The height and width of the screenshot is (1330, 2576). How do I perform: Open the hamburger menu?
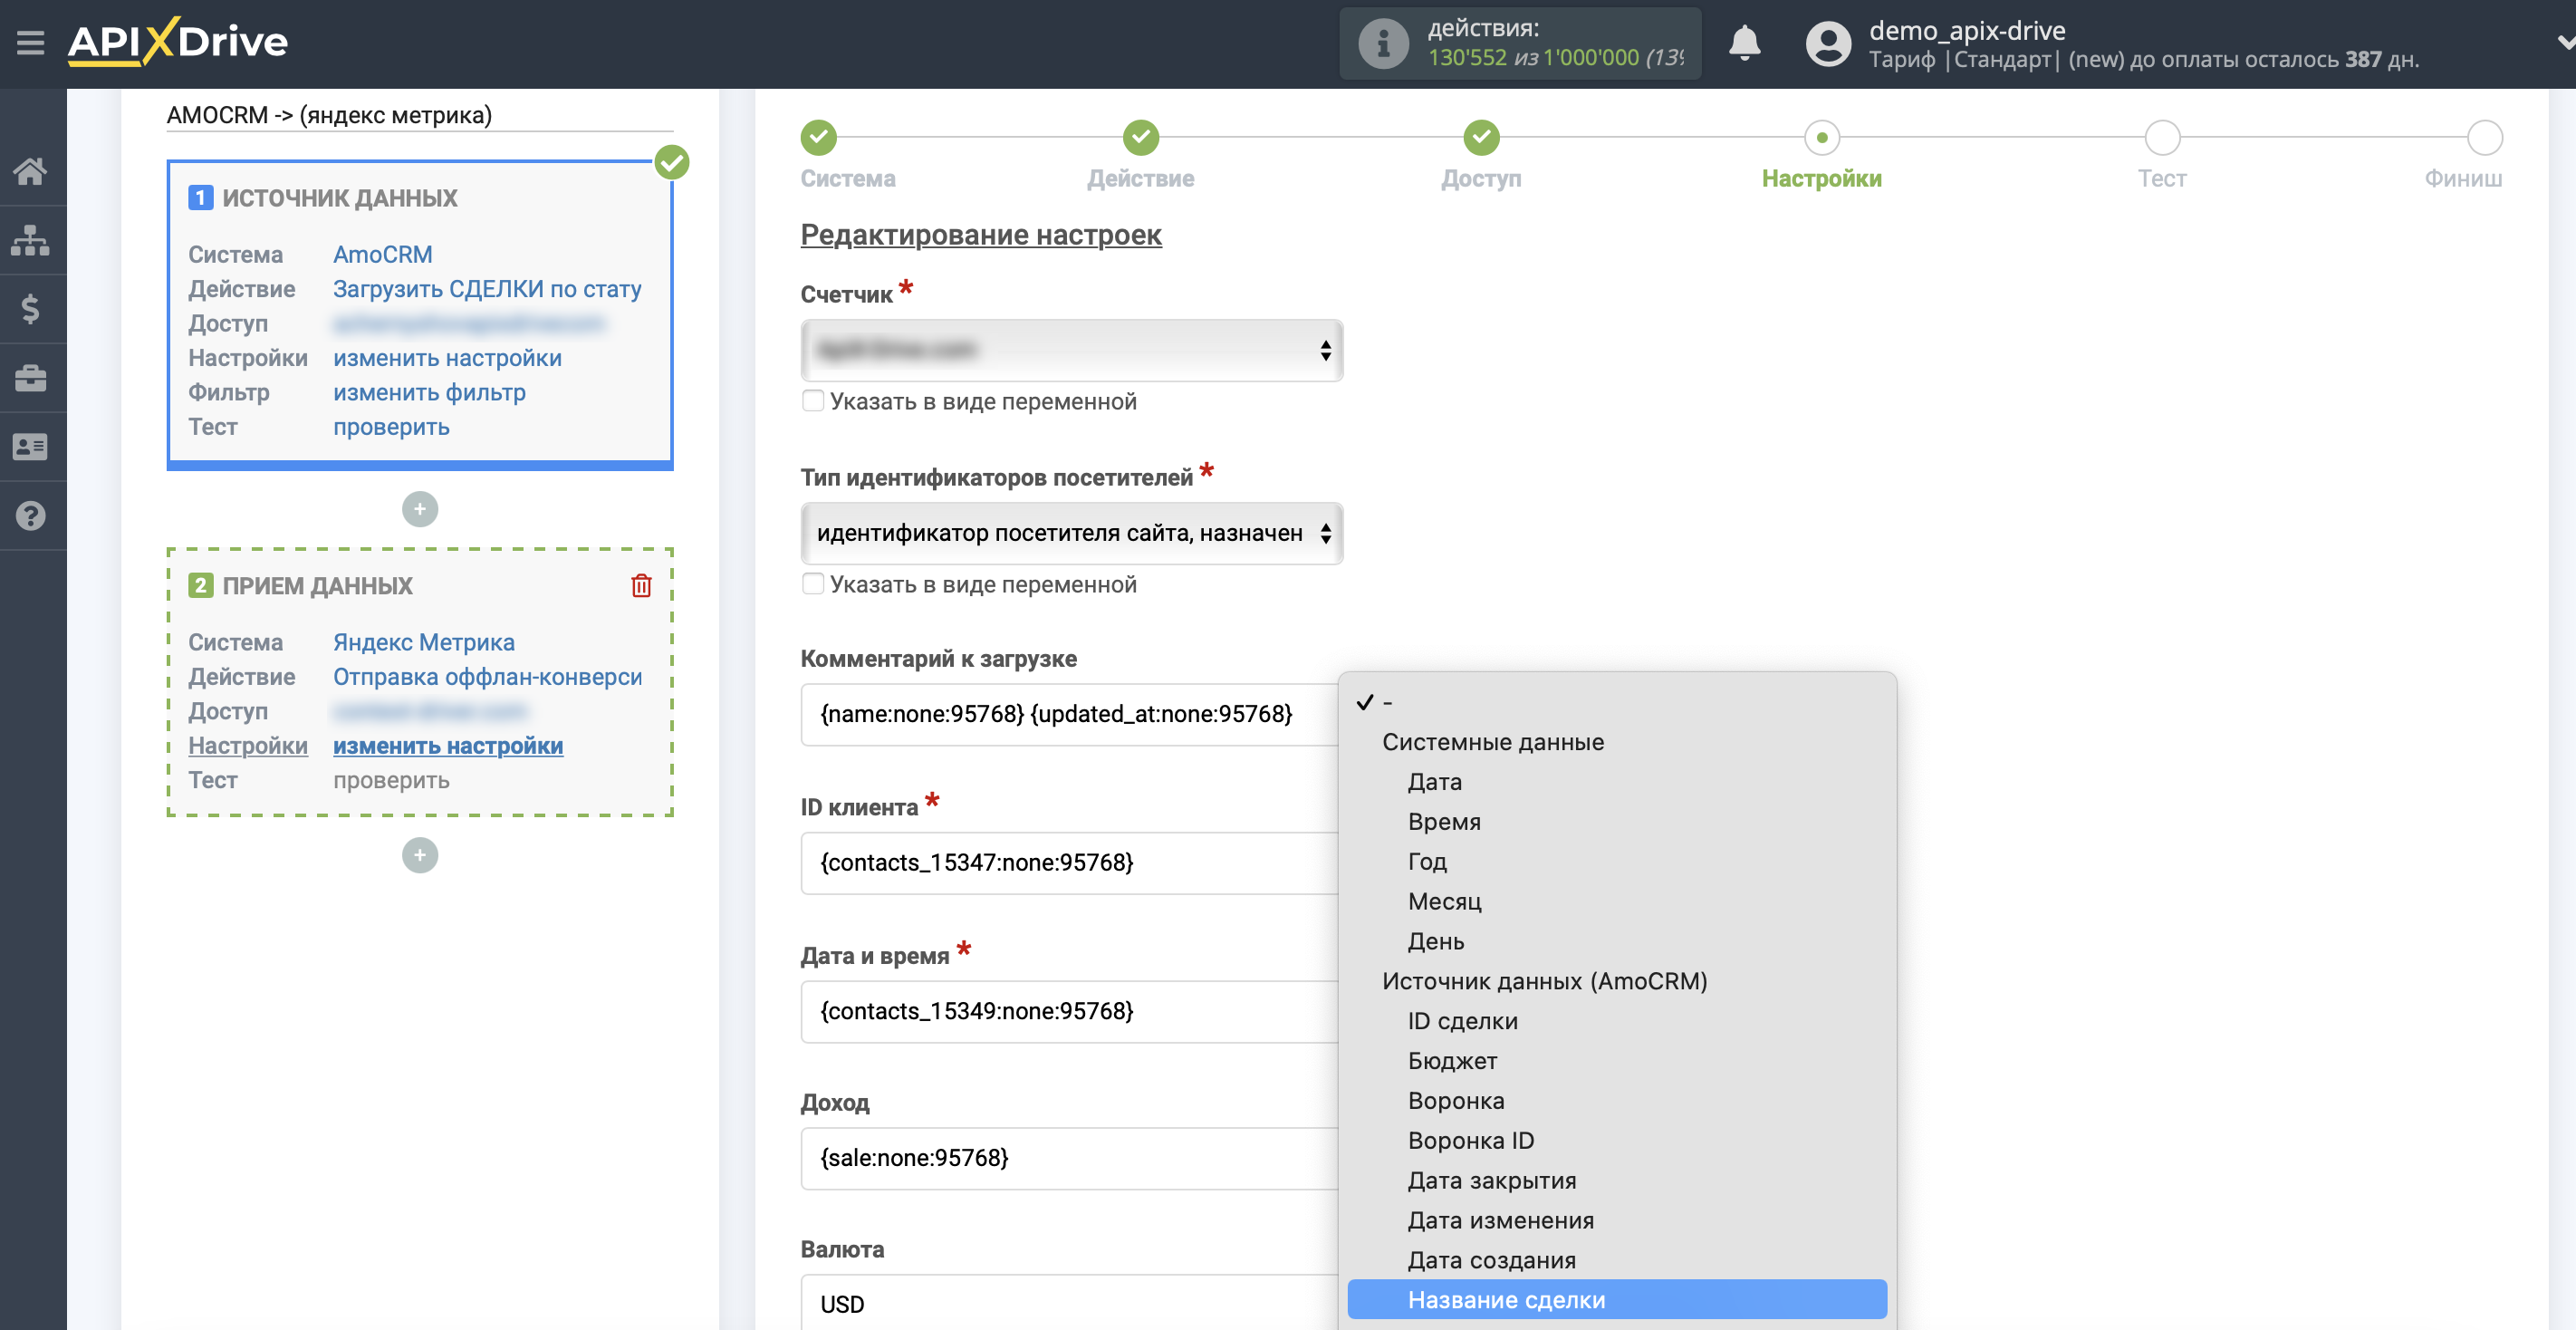[x=30, y=42]
